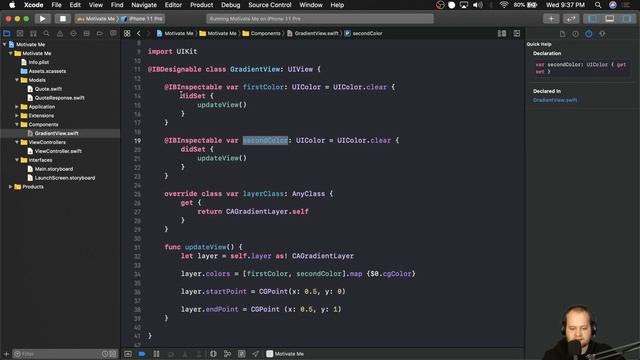Expand the Extensions folder
This screenshot has width=640, height=360.
17,116
